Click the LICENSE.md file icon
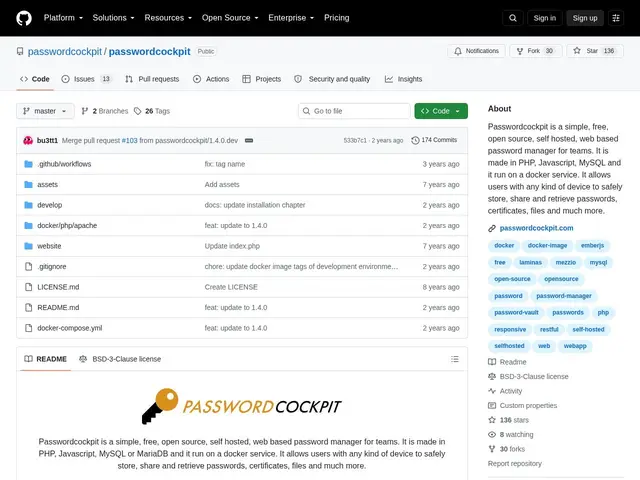The image size is (640, 480). tap(28, 287)
